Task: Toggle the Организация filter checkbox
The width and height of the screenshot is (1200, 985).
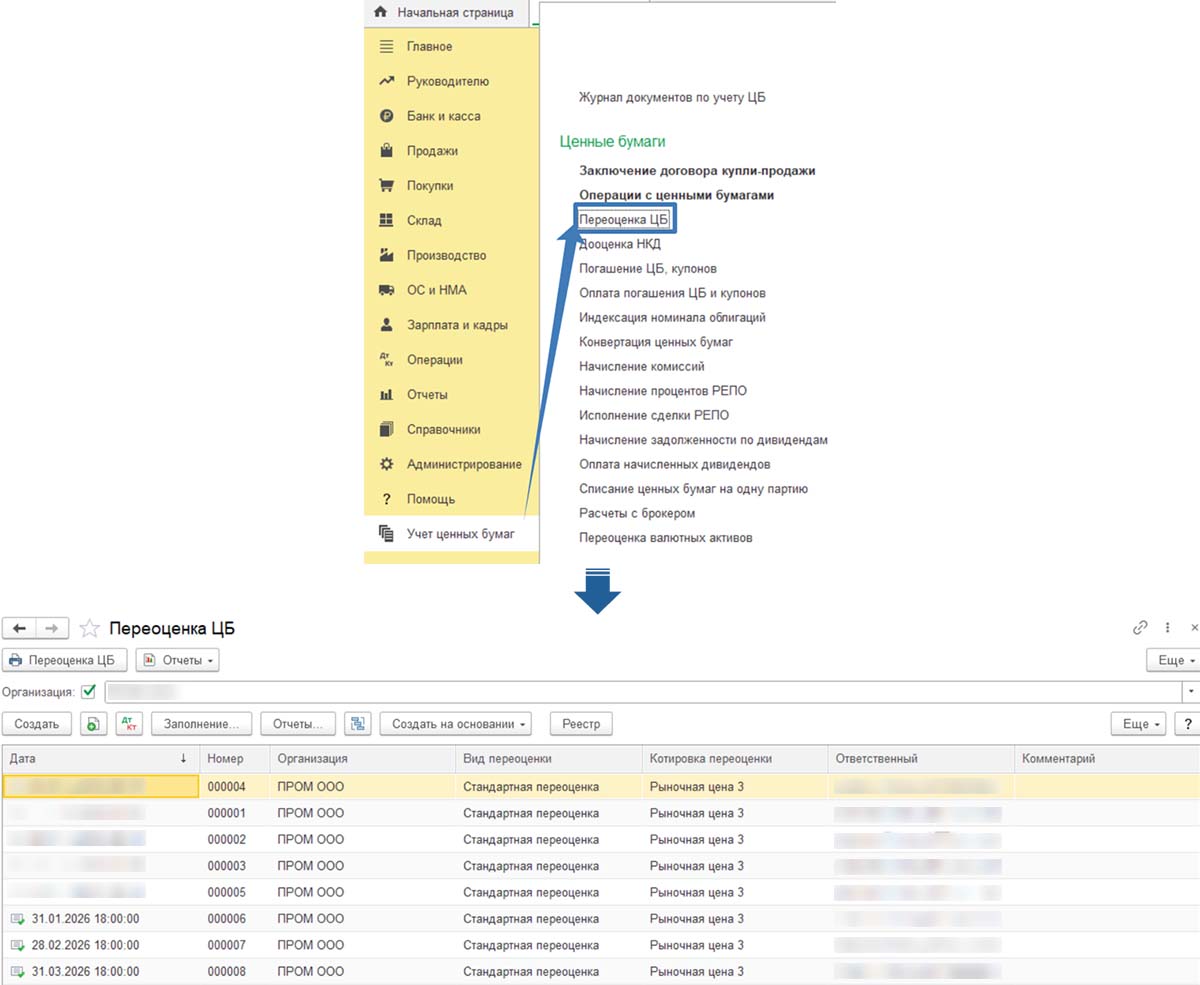Action: click(x=89, y=691)
